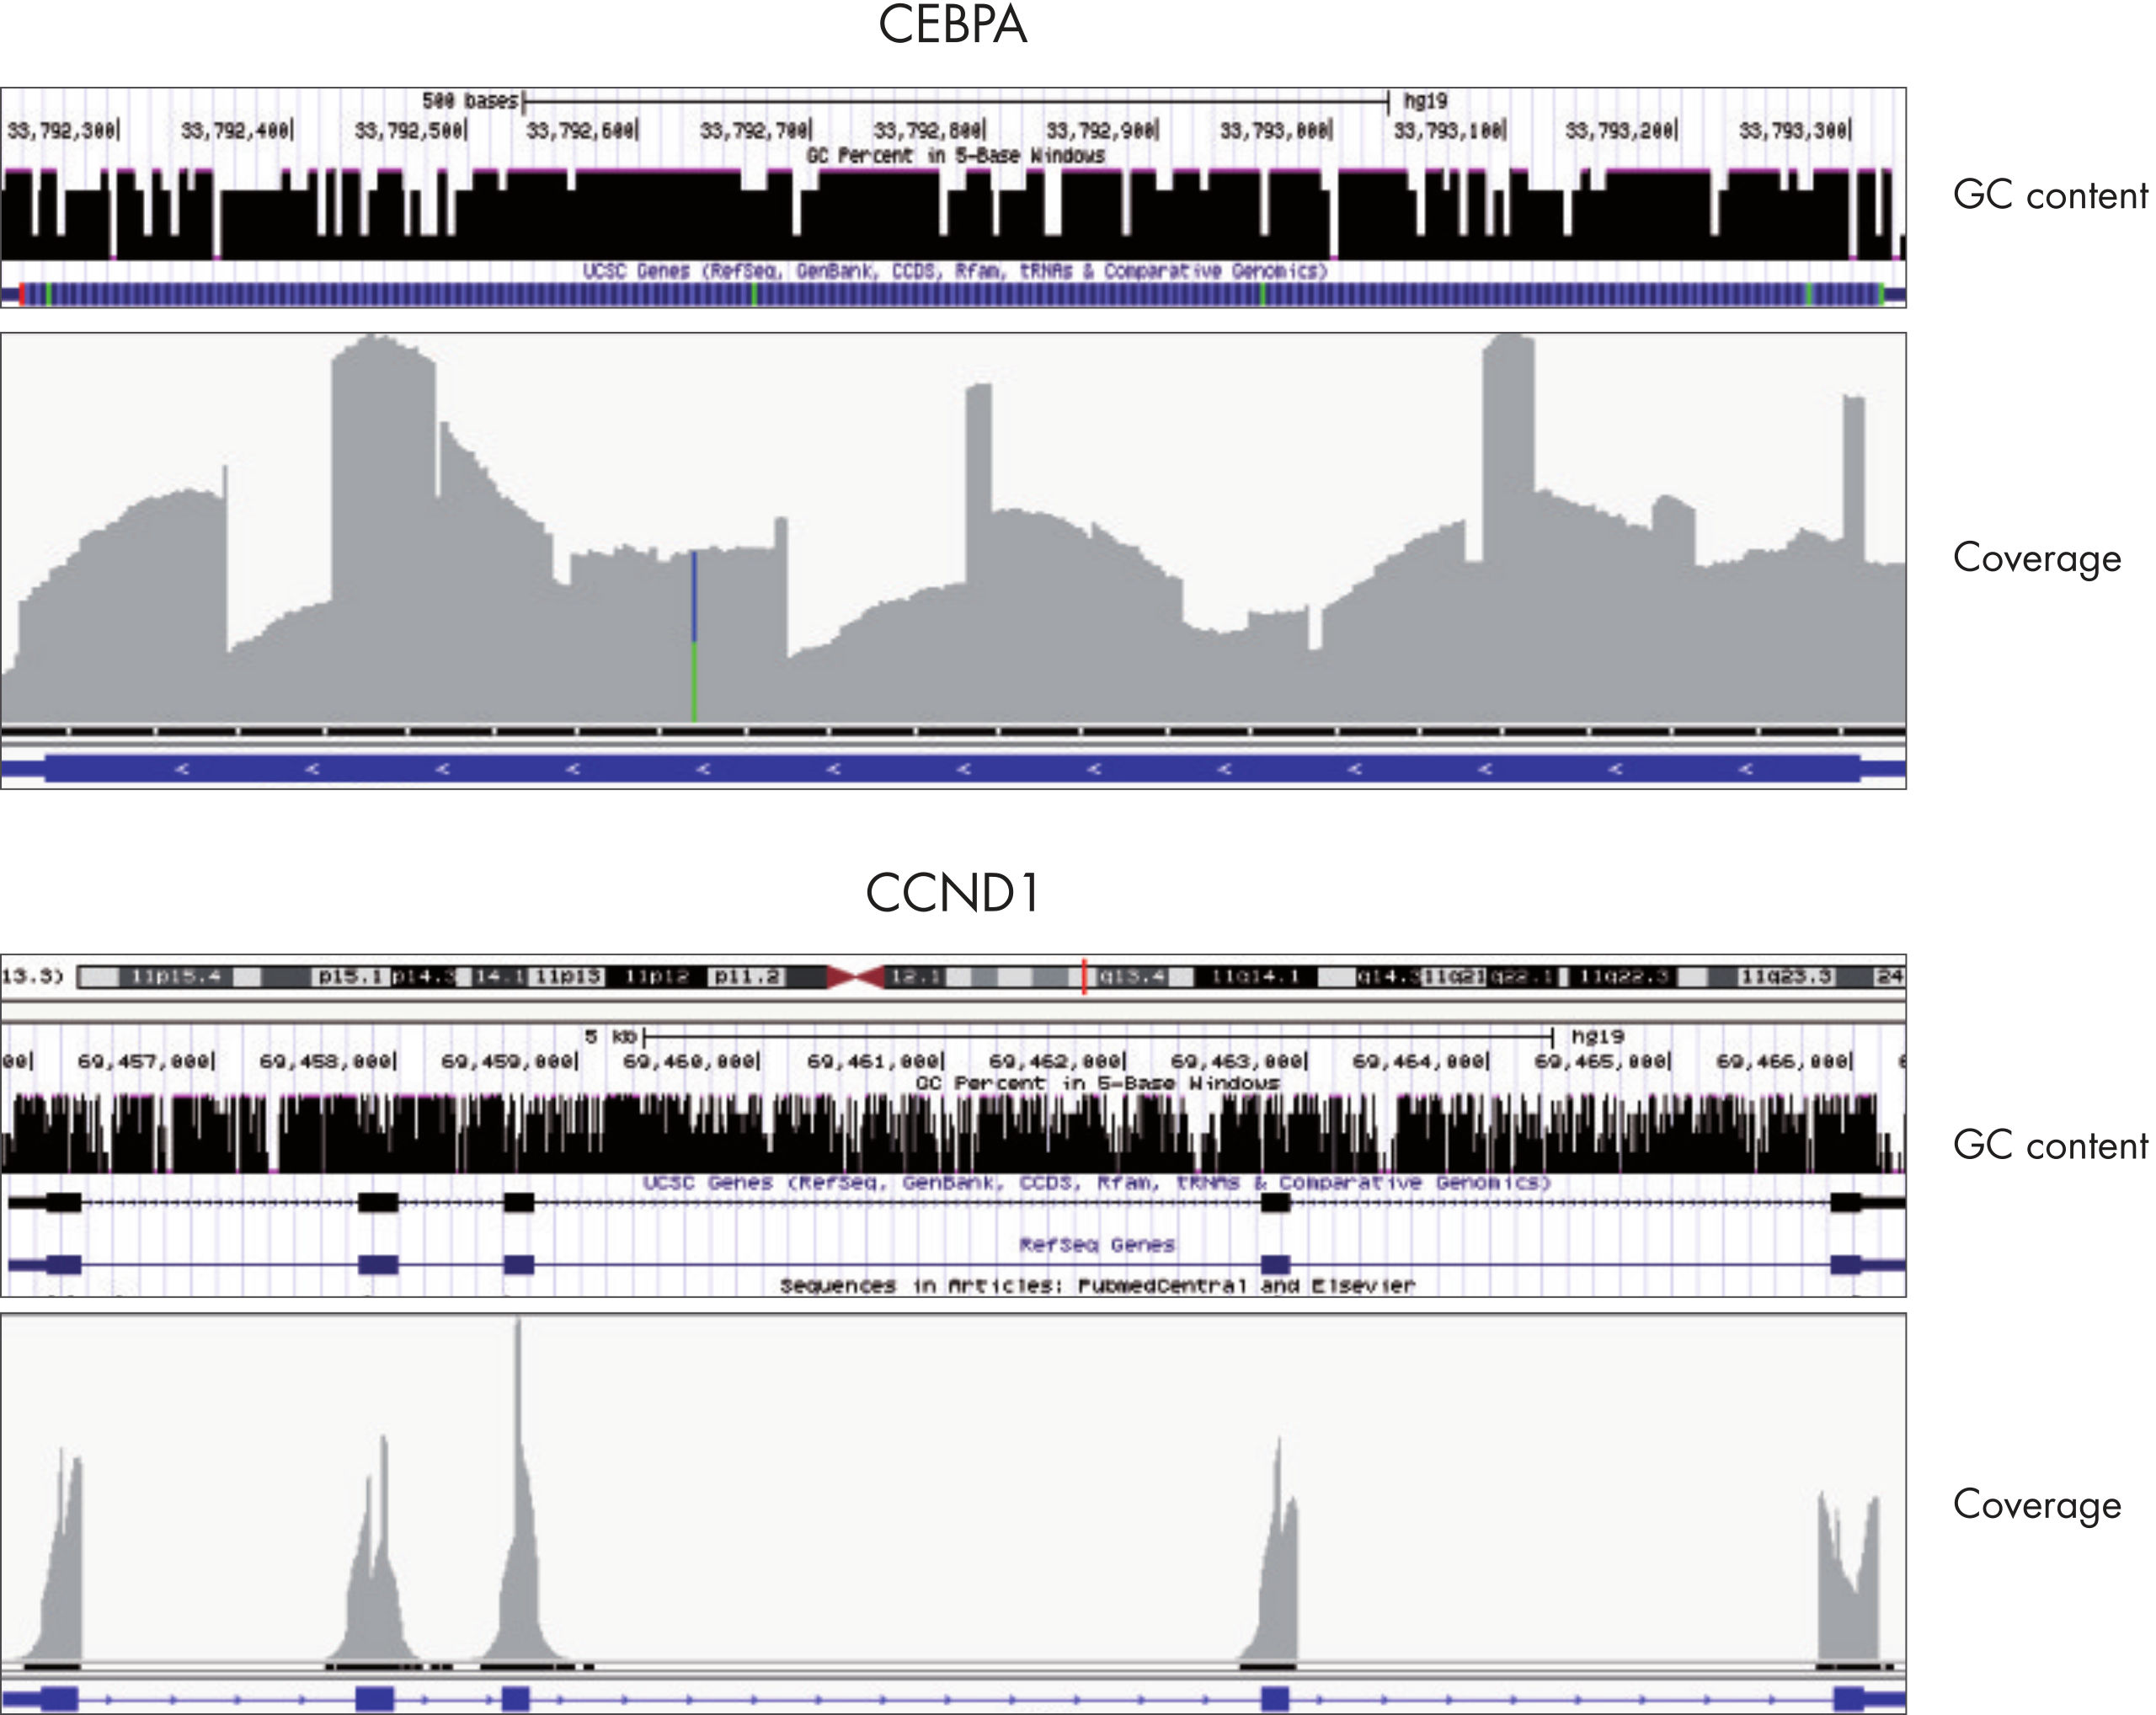Screen dimensions: 2156x1715
Task: Click first black exon block in CCND1 UCSC Genes track
Action: point(62,1202)
